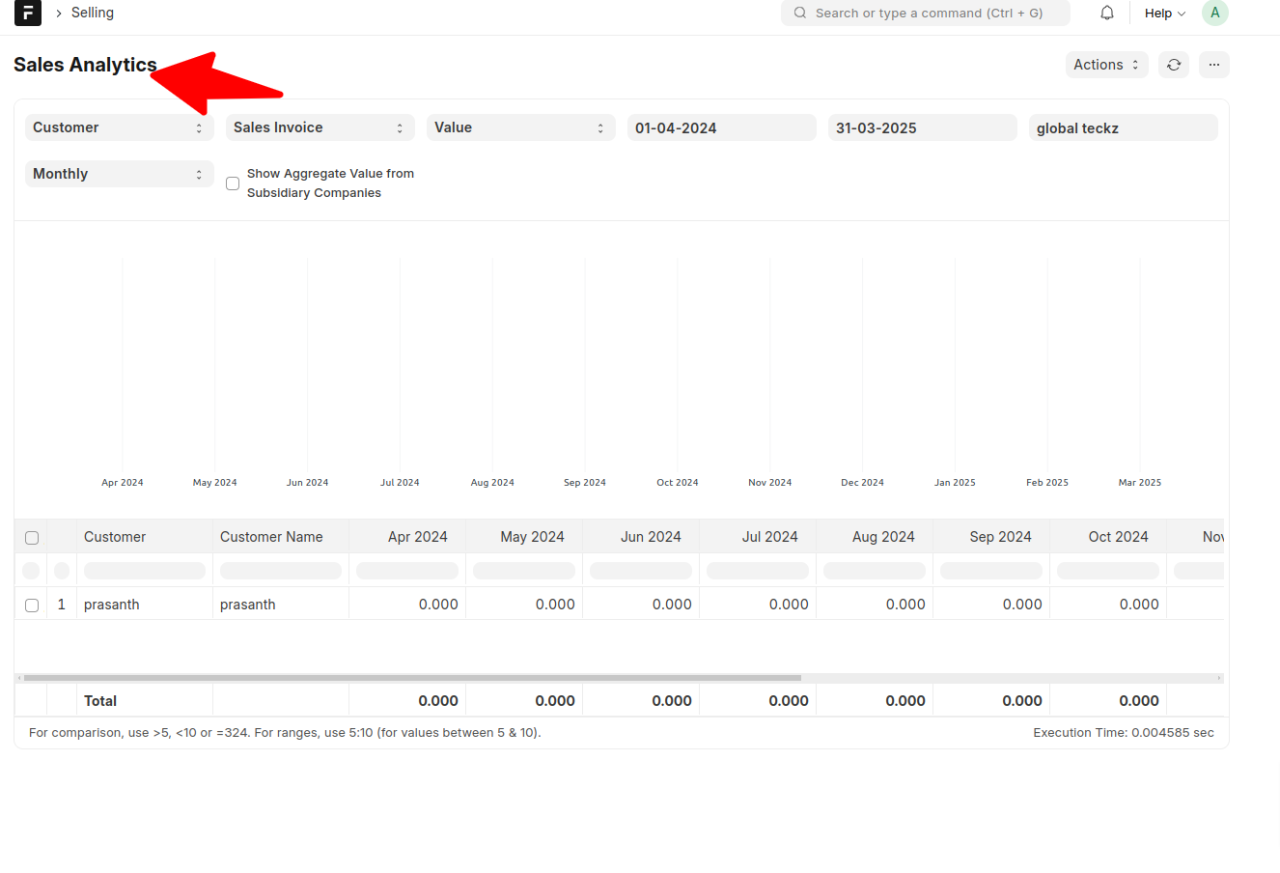Go to the Selling breadcrumb

click(x=92, y=13)
